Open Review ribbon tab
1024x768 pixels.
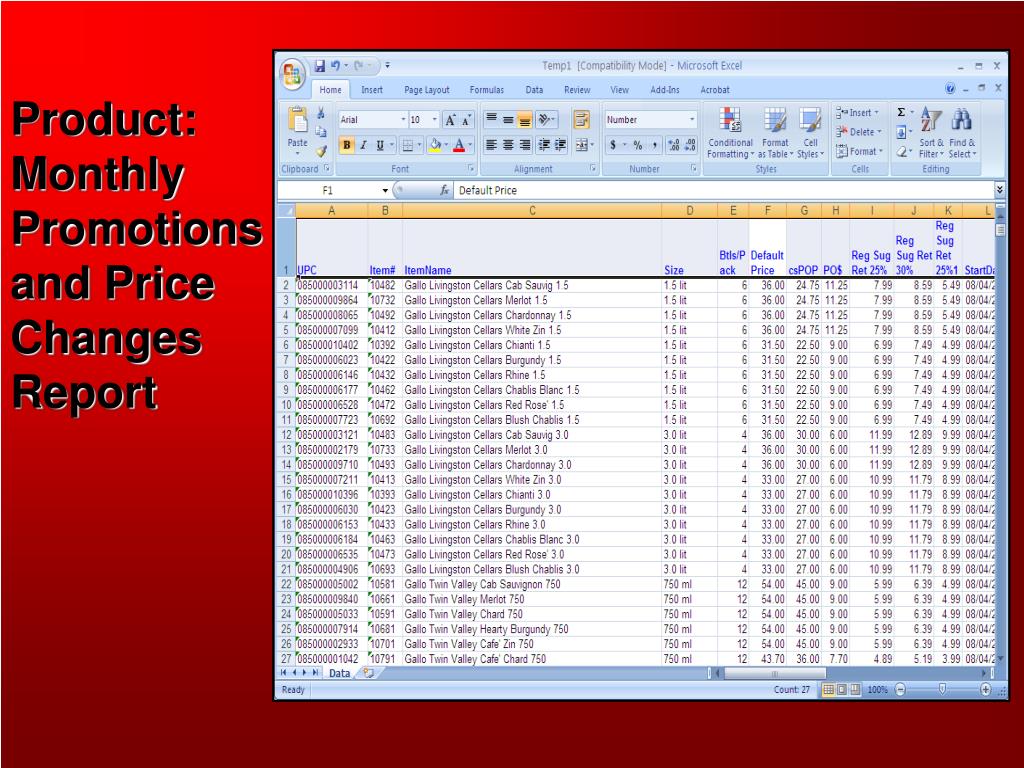pos(577,90)
